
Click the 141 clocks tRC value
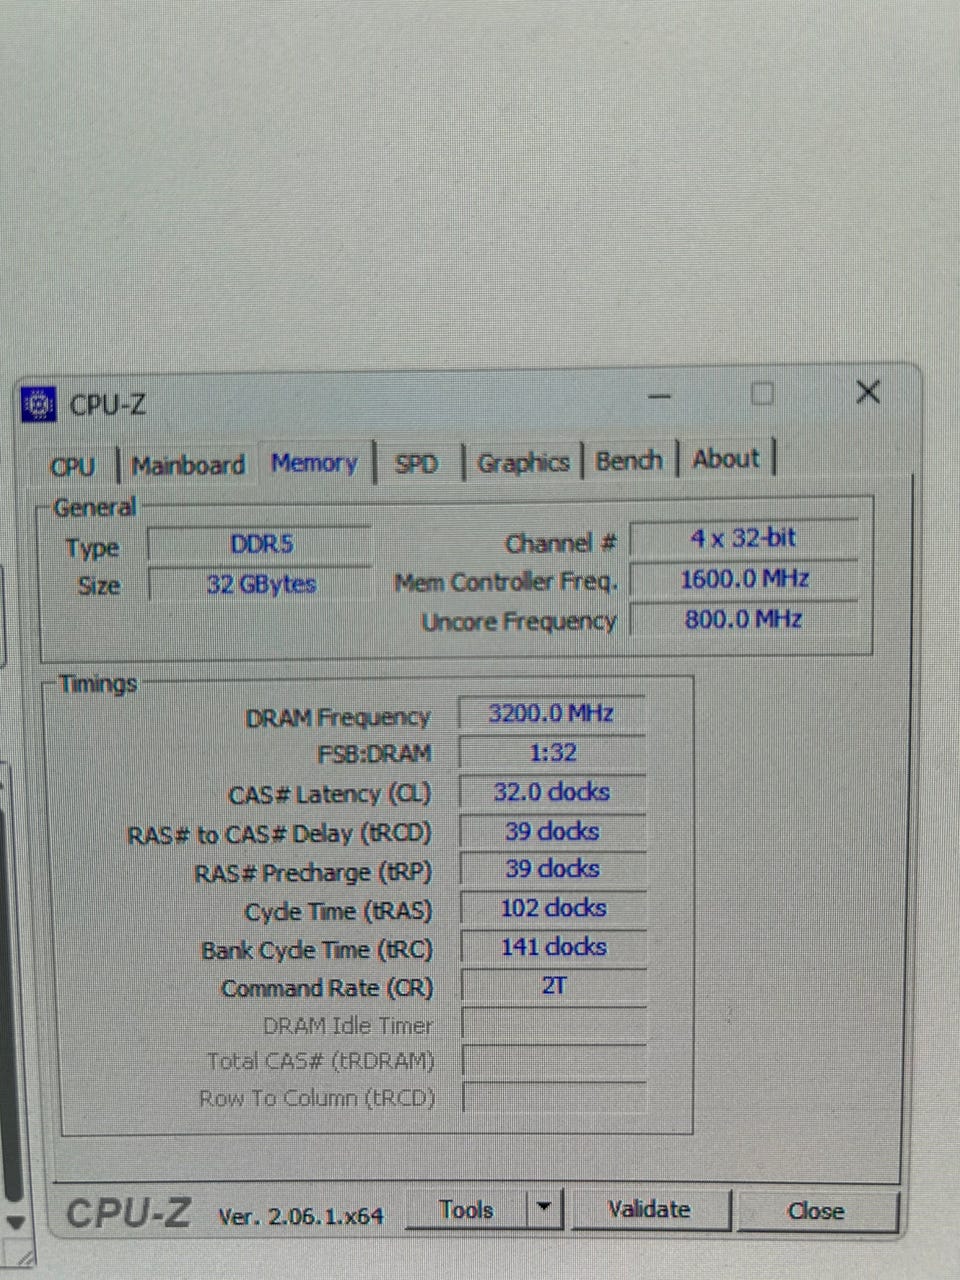click(x=553, y=947)
